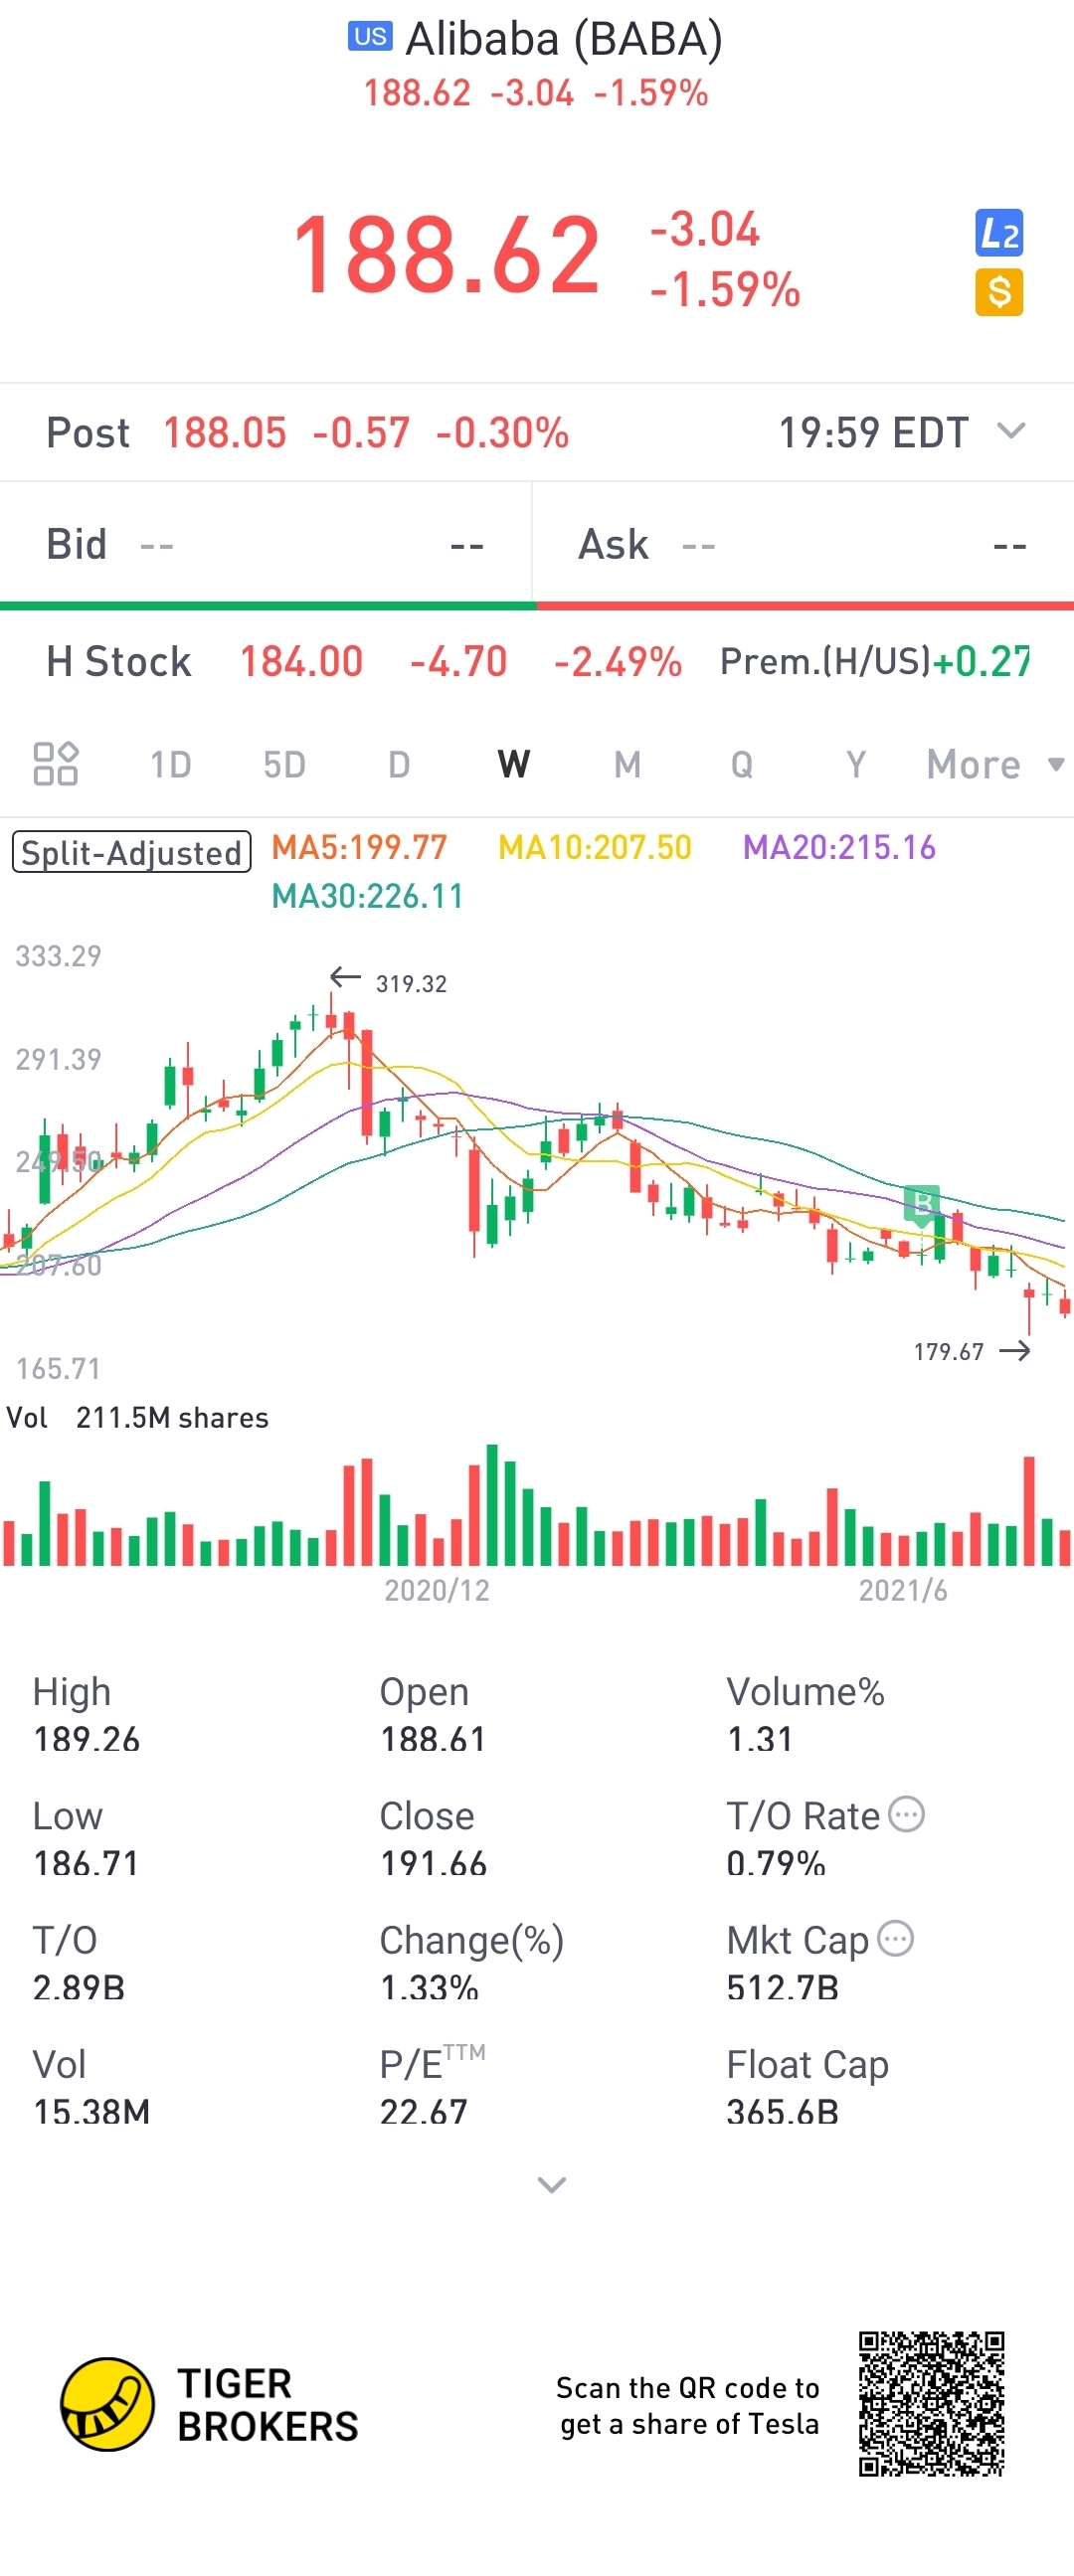
Task: Tap the Vol 15.38M value
Action: [x=92, y=2111]
